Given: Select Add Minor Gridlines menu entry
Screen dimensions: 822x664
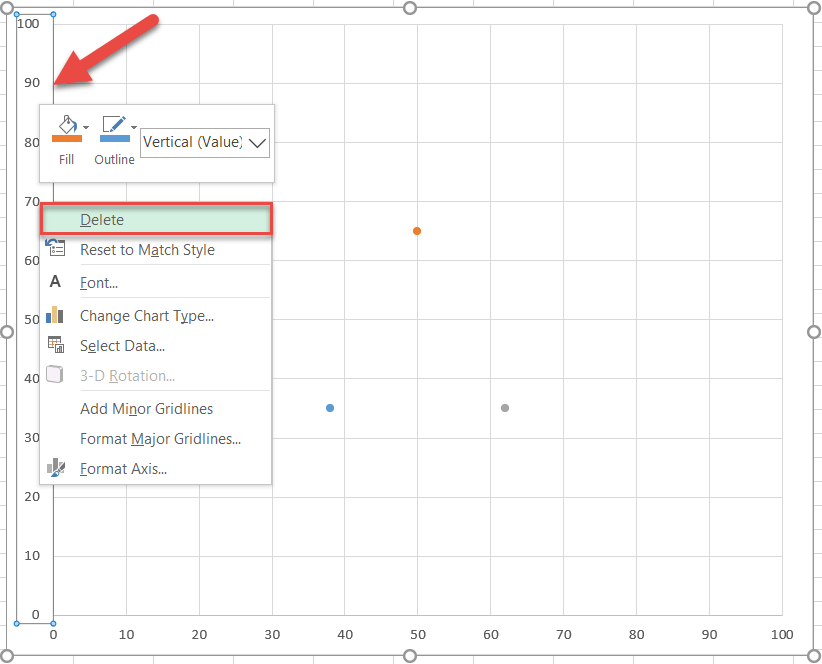Looking at the screenshot, I should pos(146,408).
